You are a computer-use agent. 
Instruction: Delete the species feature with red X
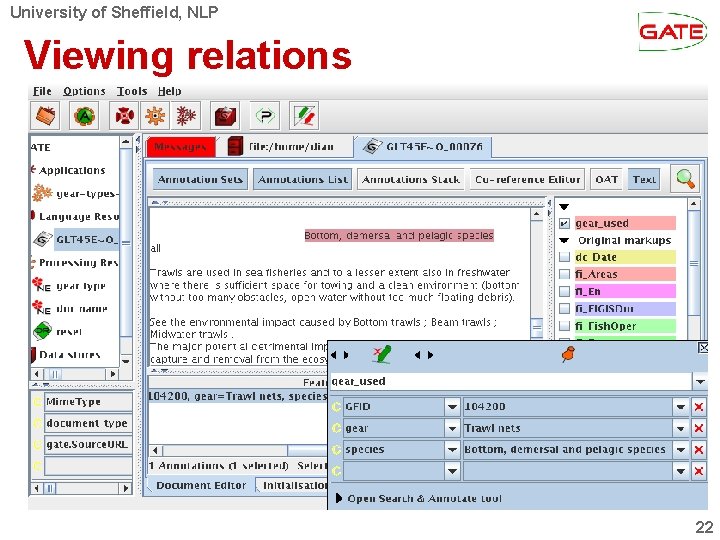(698, 449)
